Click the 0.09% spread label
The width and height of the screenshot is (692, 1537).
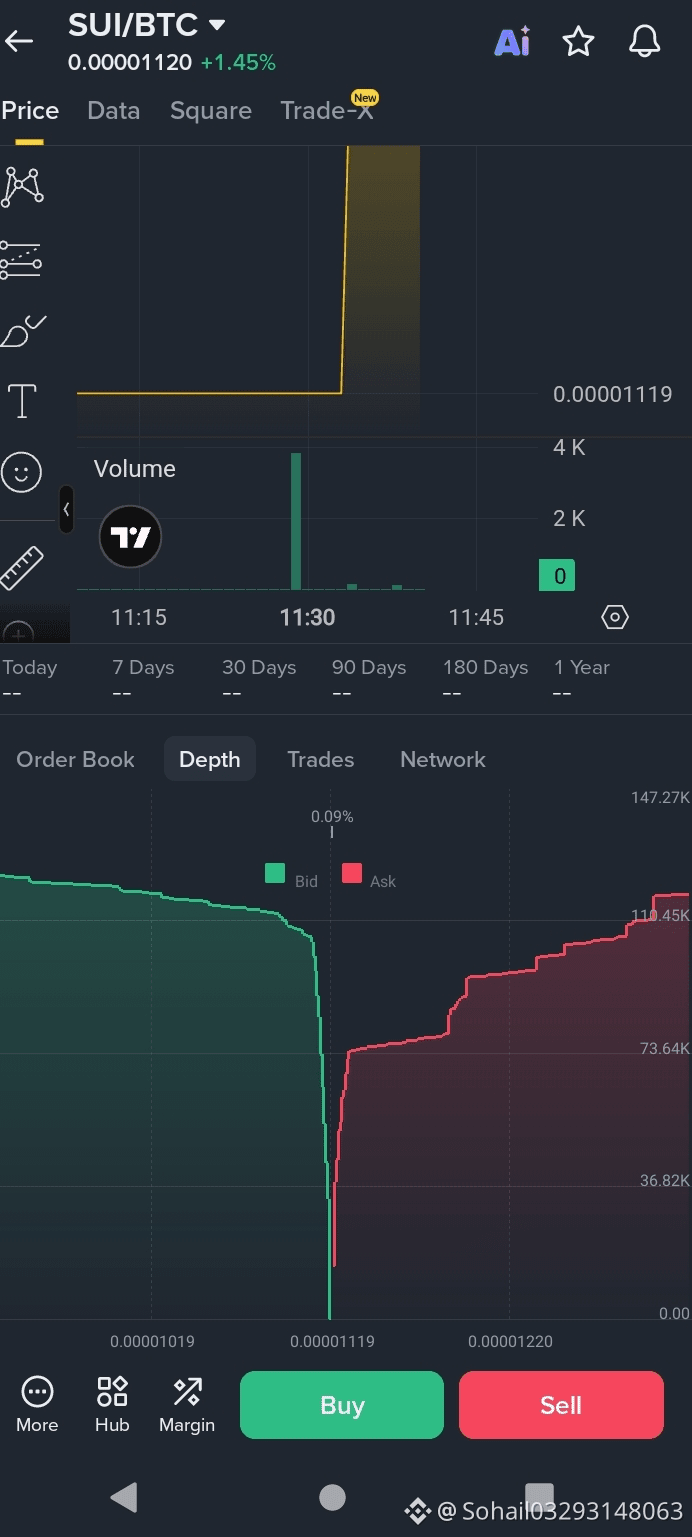(332, 817)
